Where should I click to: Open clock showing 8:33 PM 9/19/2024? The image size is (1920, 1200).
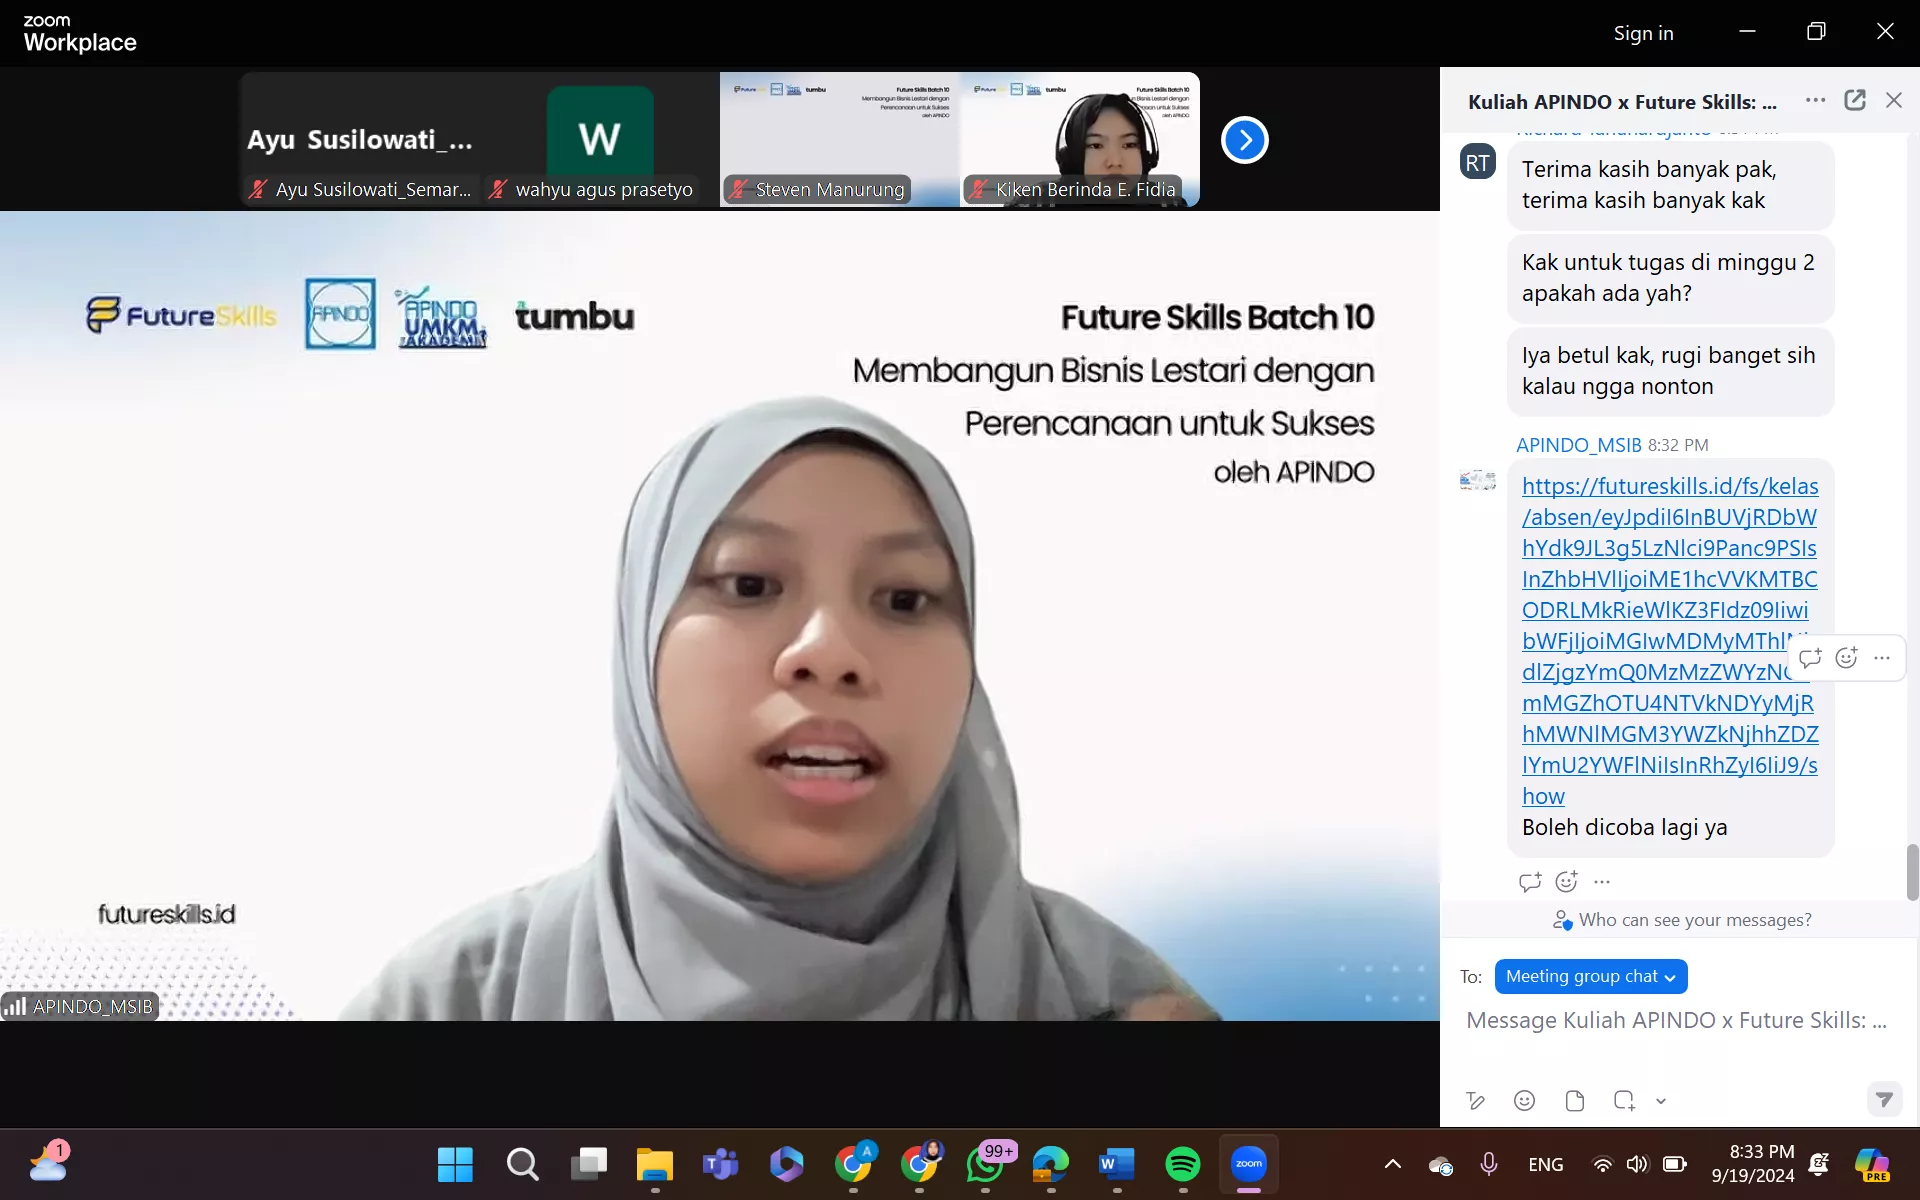(1753, 1164)
